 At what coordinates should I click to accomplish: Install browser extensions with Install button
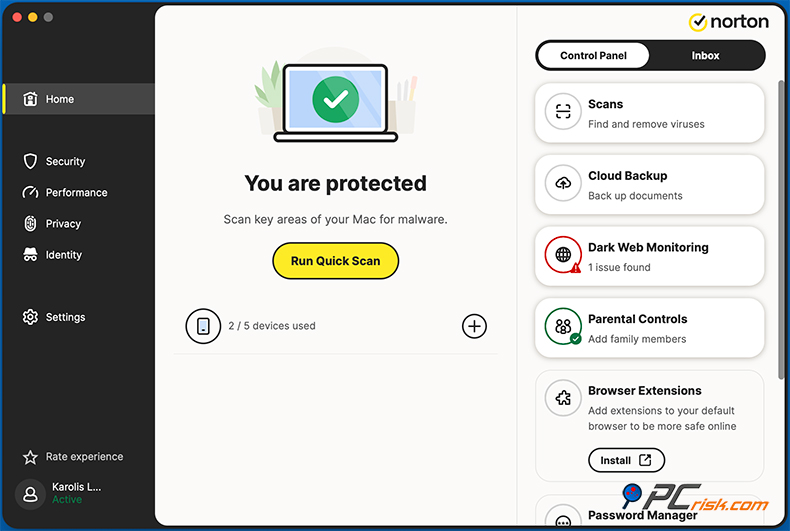(626, 460)
